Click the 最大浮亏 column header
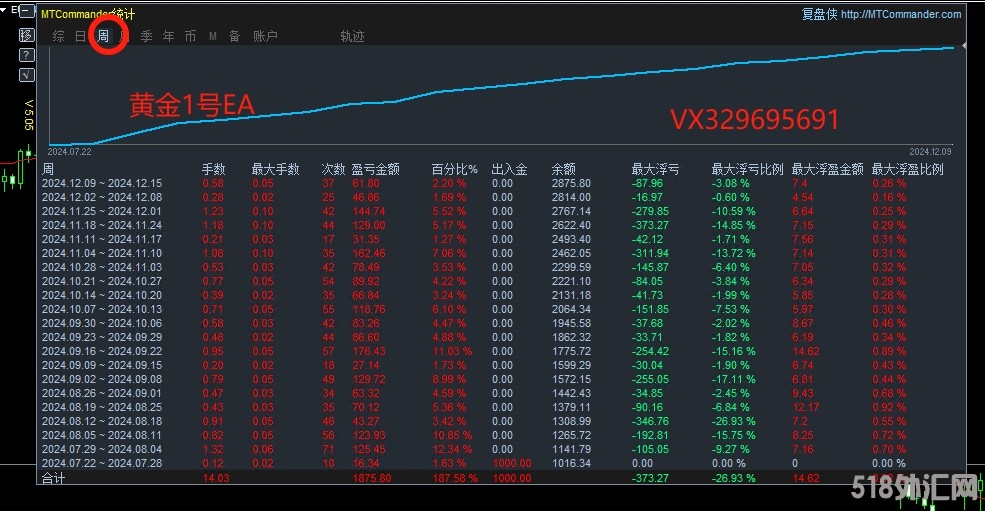 [655, 169]
